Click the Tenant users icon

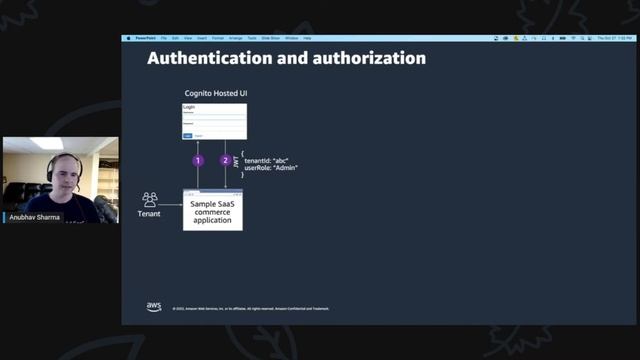pos(150,200)
